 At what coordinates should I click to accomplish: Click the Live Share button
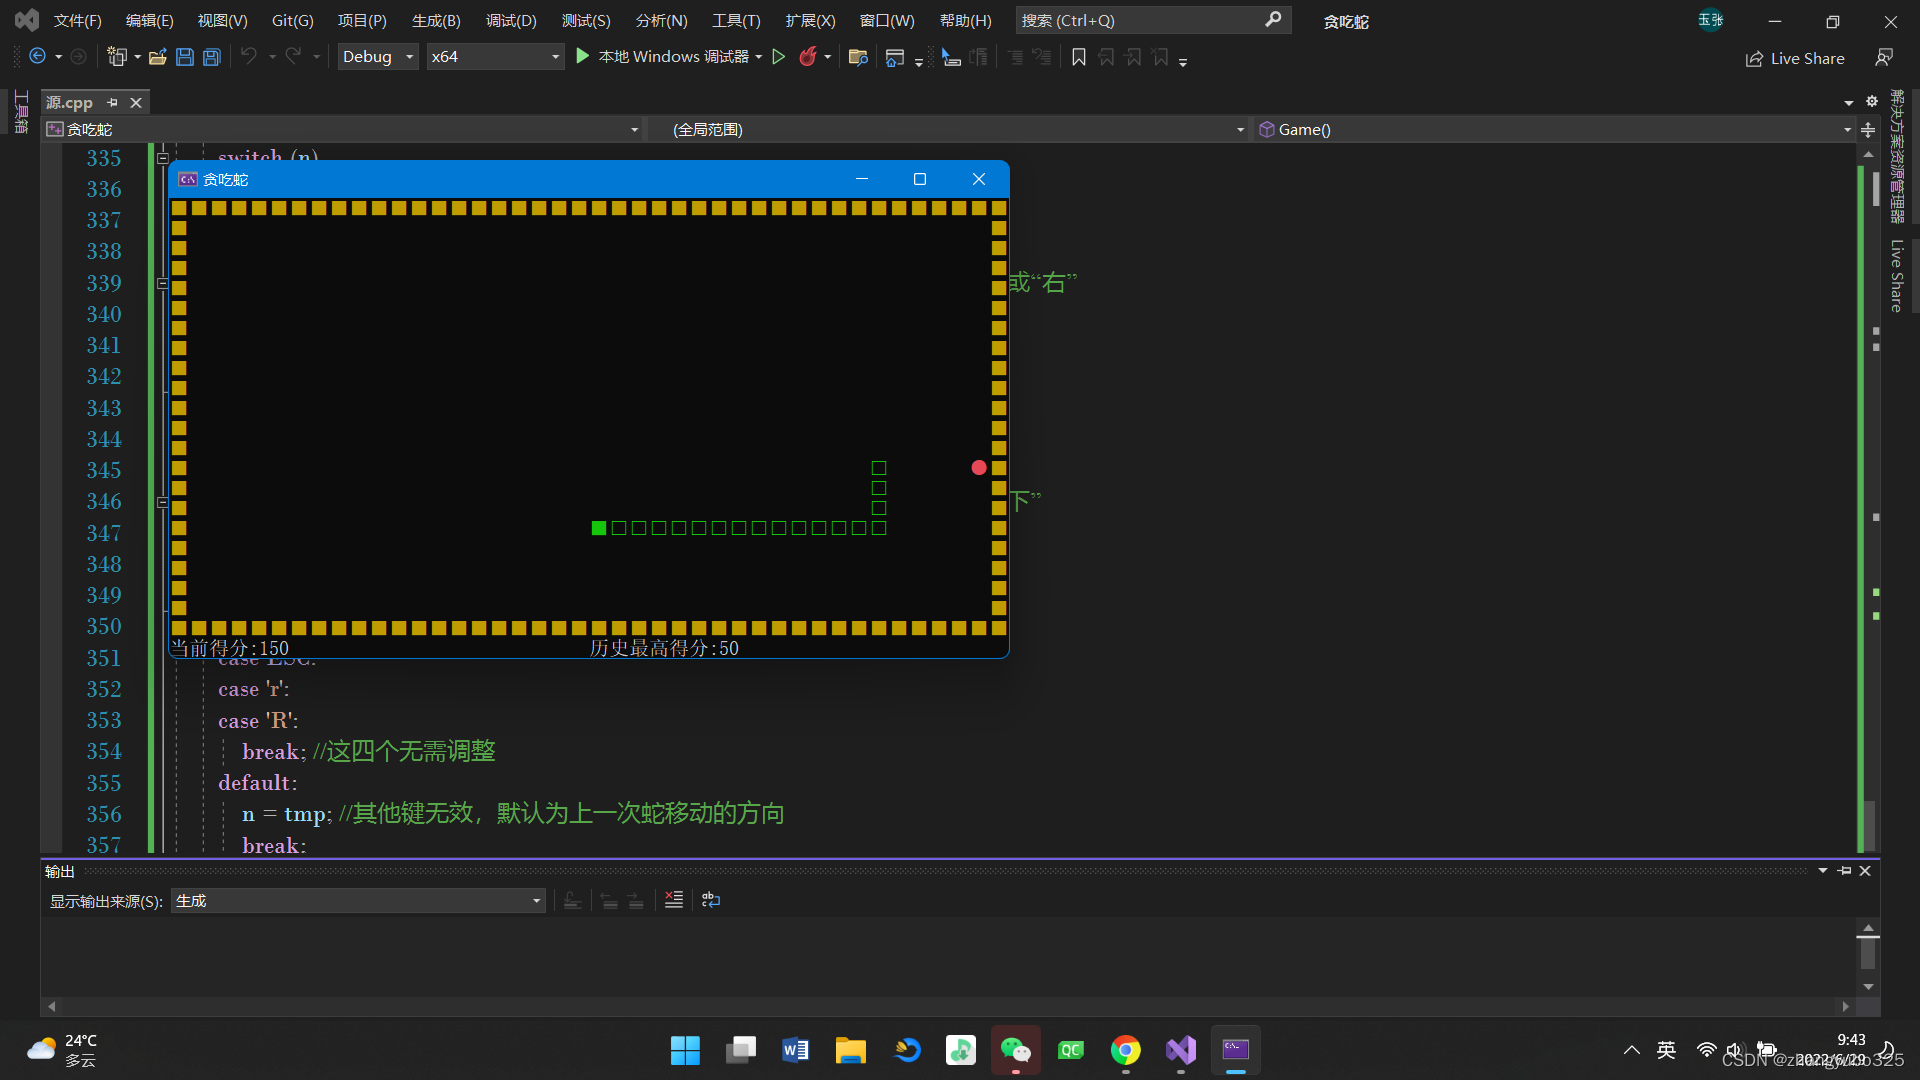click(x=1795, y=58)
